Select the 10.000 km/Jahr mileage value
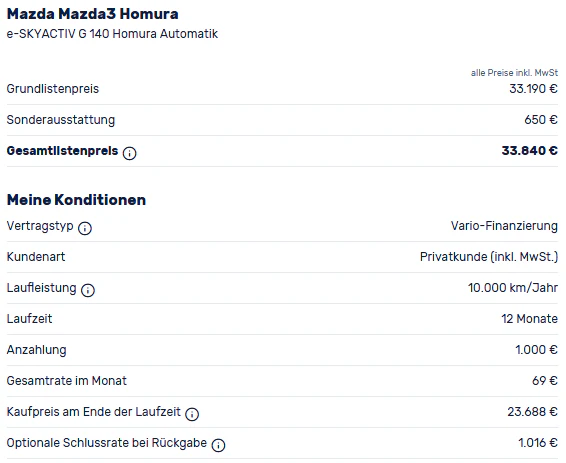This screenshot has width=566, height=463. (513, 288)
